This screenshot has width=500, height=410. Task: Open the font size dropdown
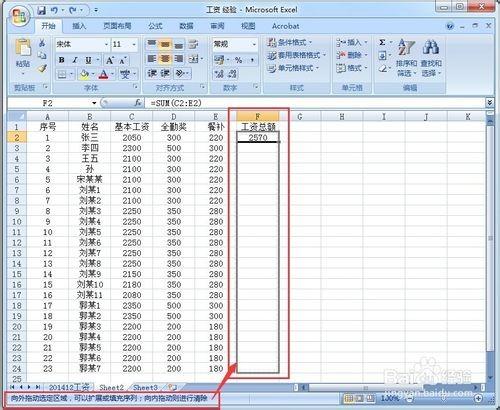tap(134, 44)
